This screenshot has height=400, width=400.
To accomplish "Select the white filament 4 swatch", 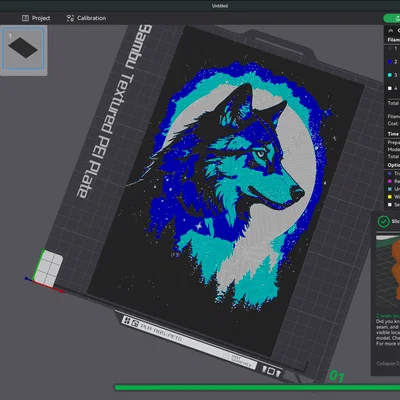I will point(390,89).
